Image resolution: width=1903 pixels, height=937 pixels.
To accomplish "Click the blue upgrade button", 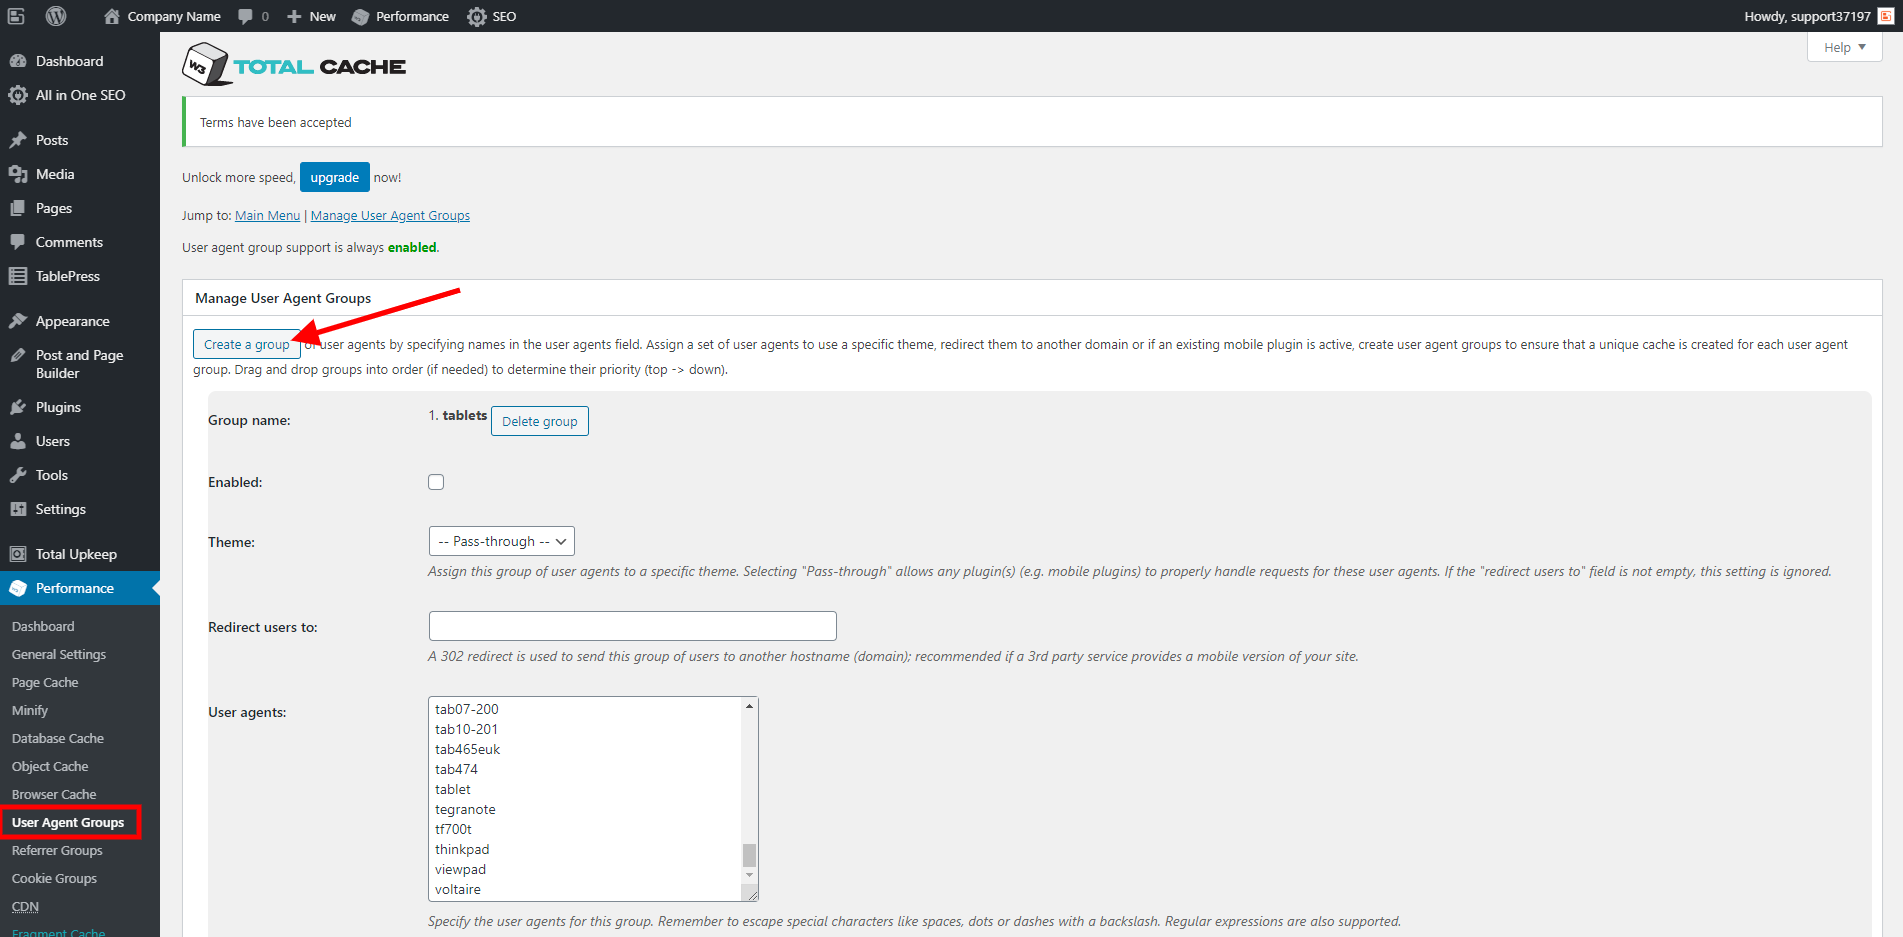I will tap(335, 177).
